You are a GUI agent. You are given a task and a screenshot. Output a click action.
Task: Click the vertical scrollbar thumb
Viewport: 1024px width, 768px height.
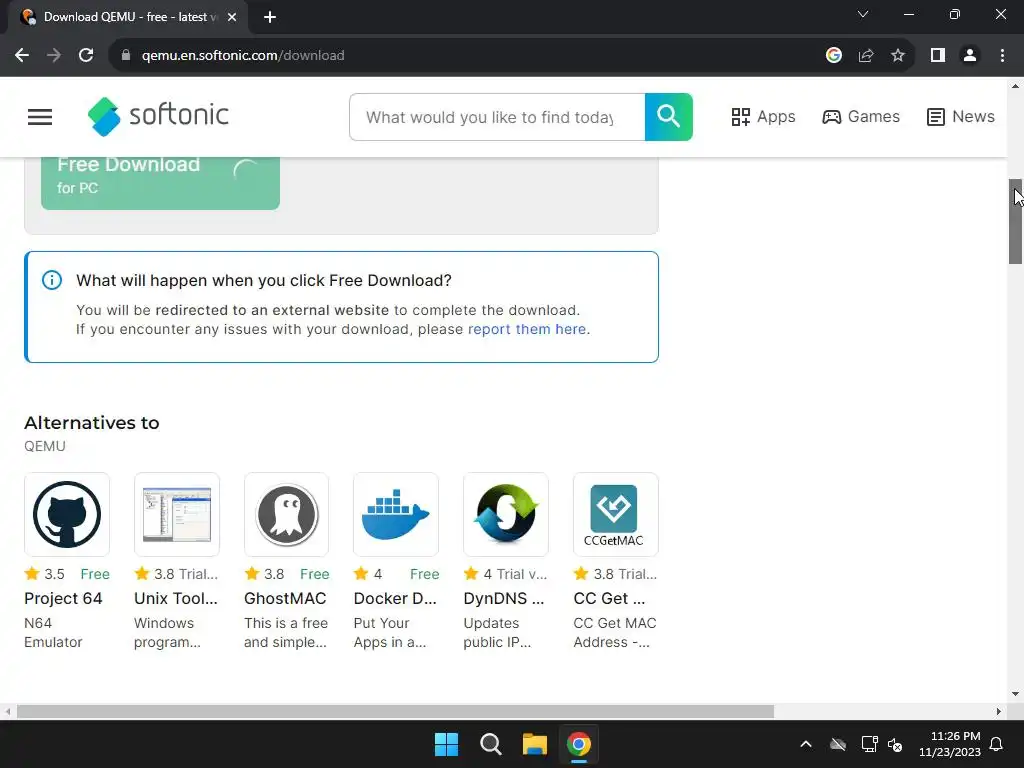pos(1015,221)
